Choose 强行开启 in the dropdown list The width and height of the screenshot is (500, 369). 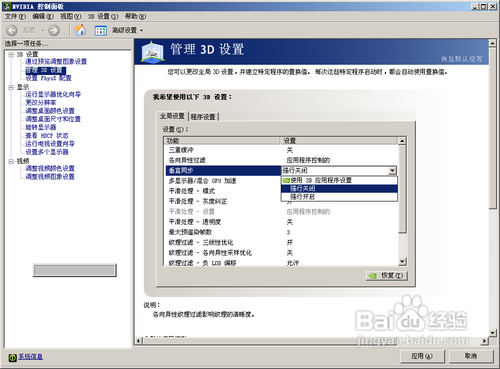(339, 197)
